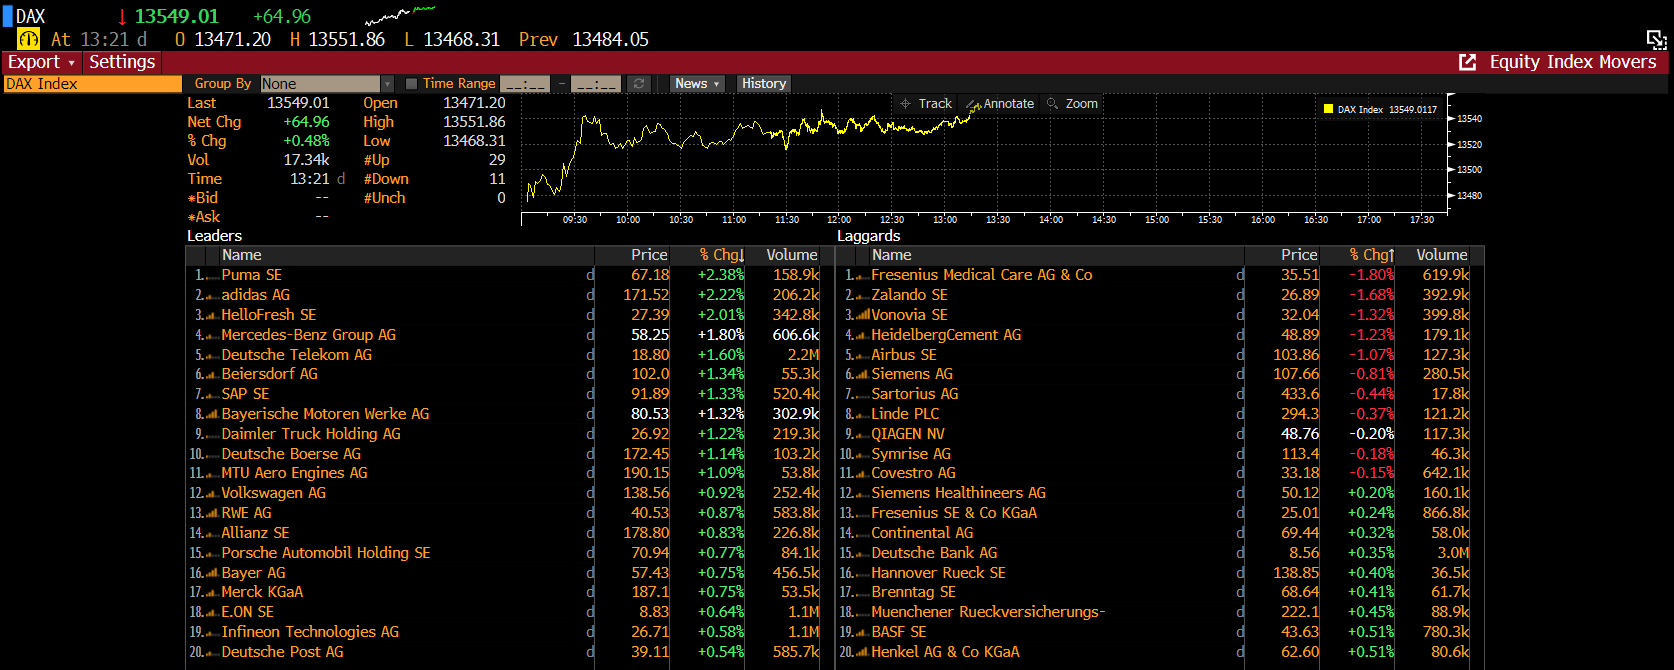1674x670 pixels.
Task: Sort Leaders by the % Chg column header
Action: (720, 255)
